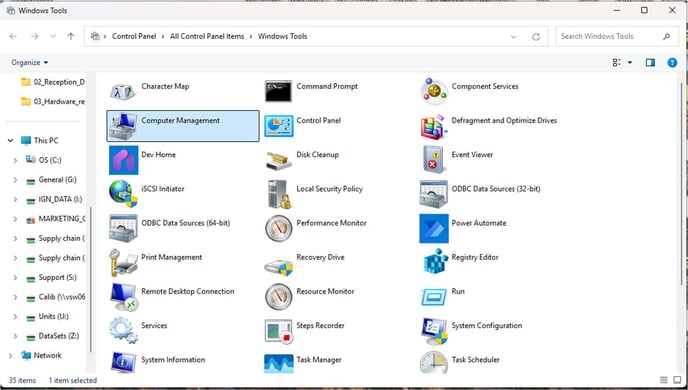
Task: Select the iSCSI Initiator icon
Action: pyautogui.click(x=123, y=194)
